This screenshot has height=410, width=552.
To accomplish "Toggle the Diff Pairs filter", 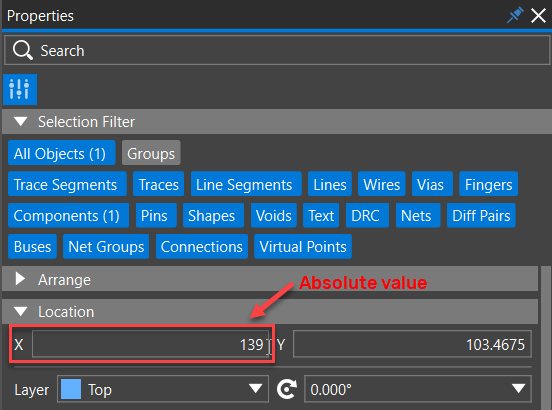I will [x=481, y=215].
